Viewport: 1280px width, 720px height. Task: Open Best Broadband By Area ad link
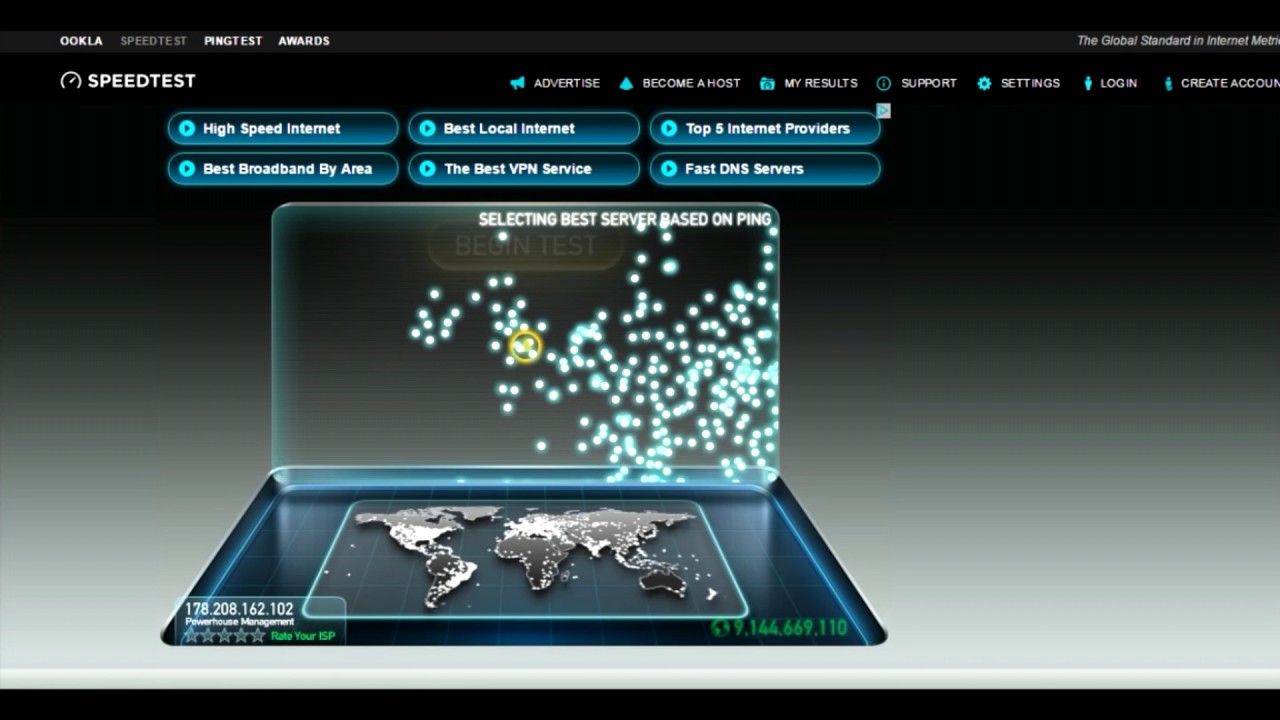coord(283,169)
